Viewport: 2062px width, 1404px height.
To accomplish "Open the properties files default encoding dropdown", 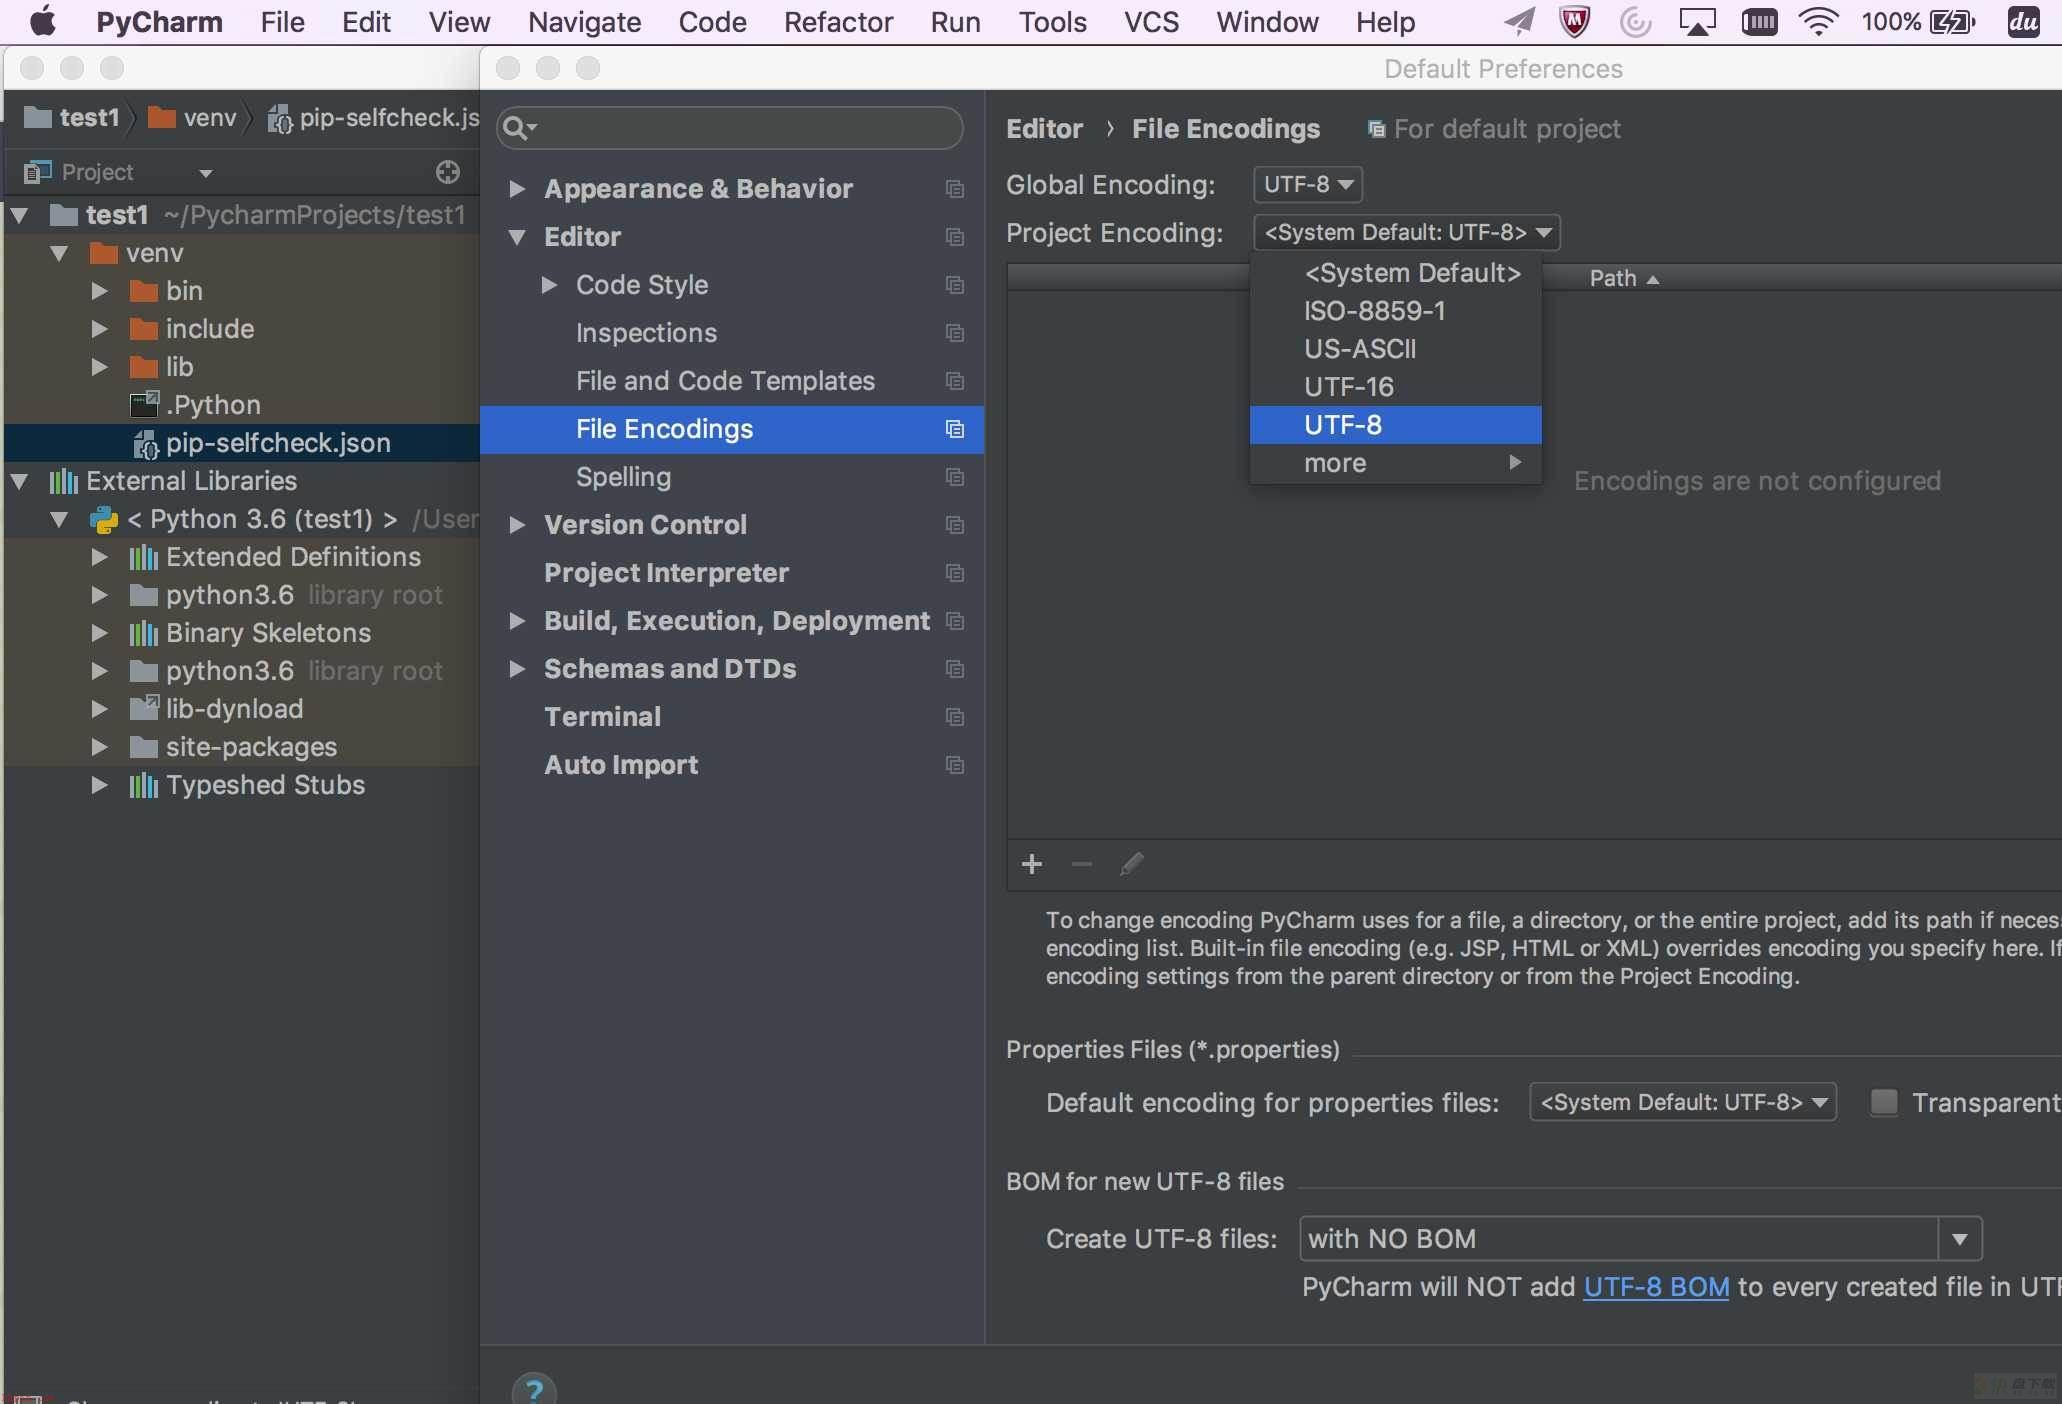I will click(1683, 1102).
